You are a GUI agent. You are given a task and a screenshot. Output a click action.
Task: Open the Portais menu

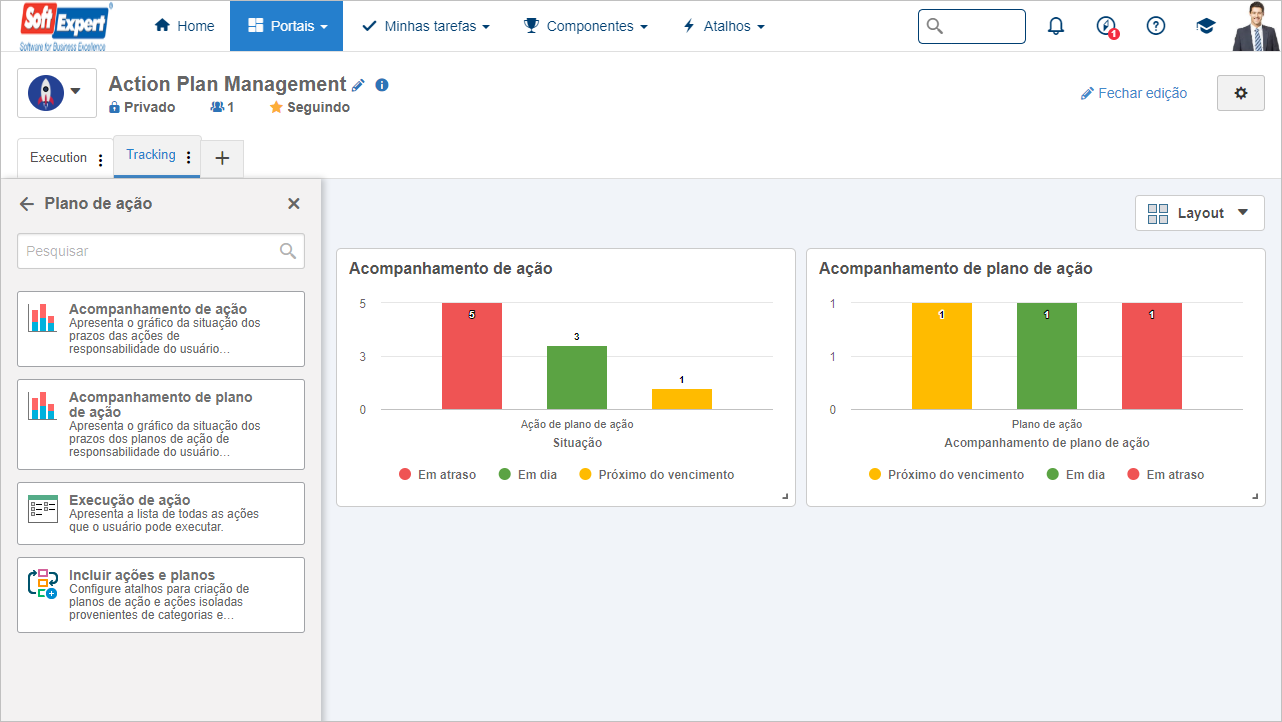point(287,26)
